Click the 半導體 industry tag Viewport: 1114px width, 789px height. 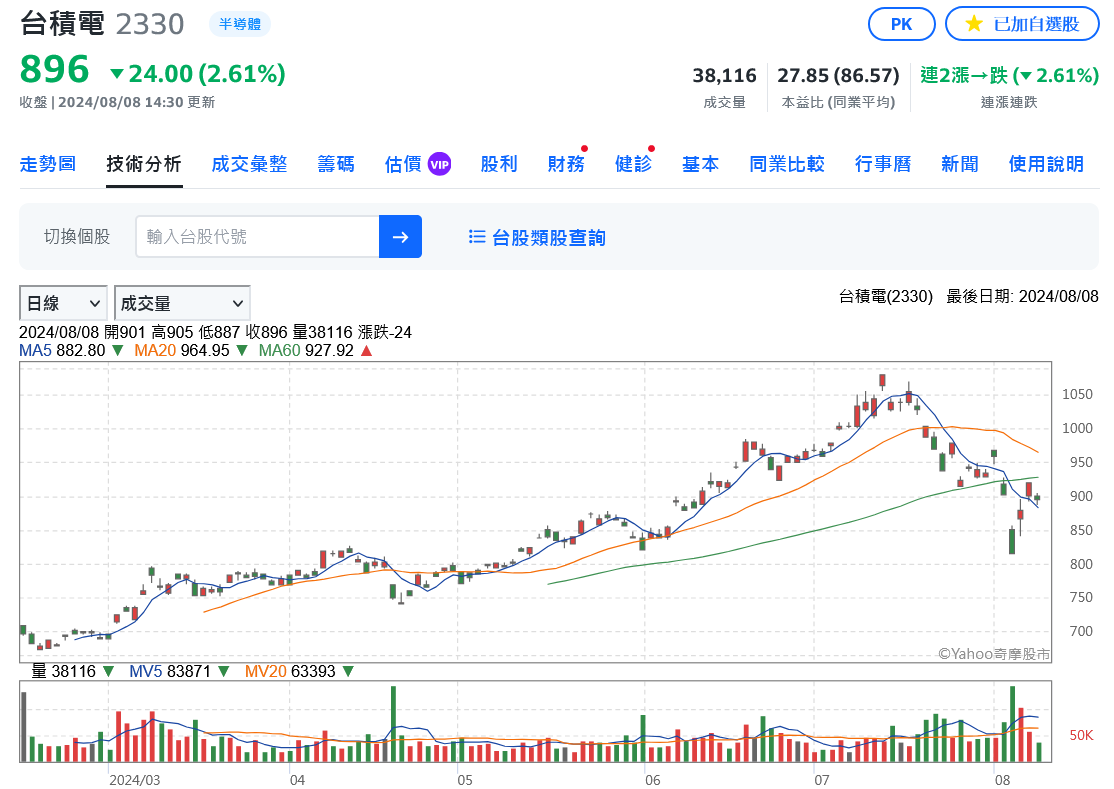point(239,24)
